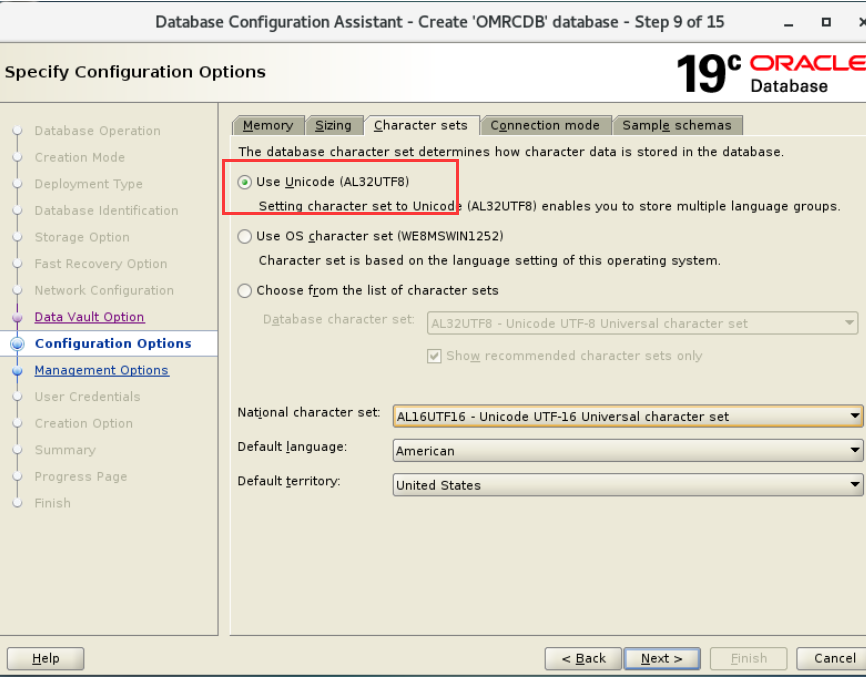
Task: Open the Default language dropdown
Action: (x=852, y=450)
